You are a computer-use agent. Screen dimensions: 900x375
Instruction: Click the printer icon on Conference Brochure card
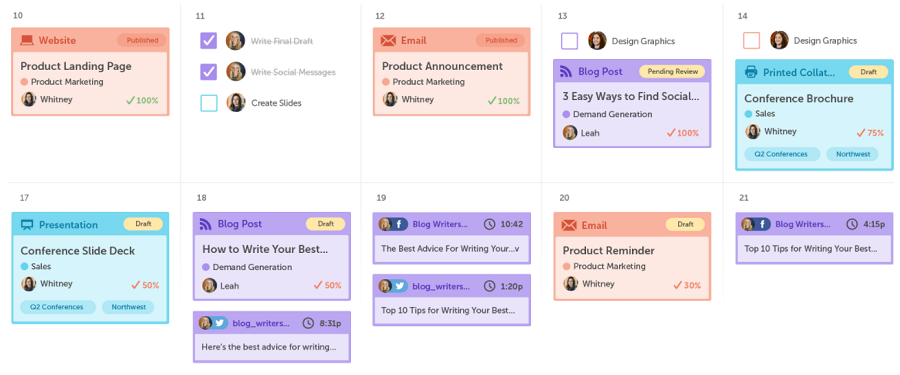[x=751, y=72]
